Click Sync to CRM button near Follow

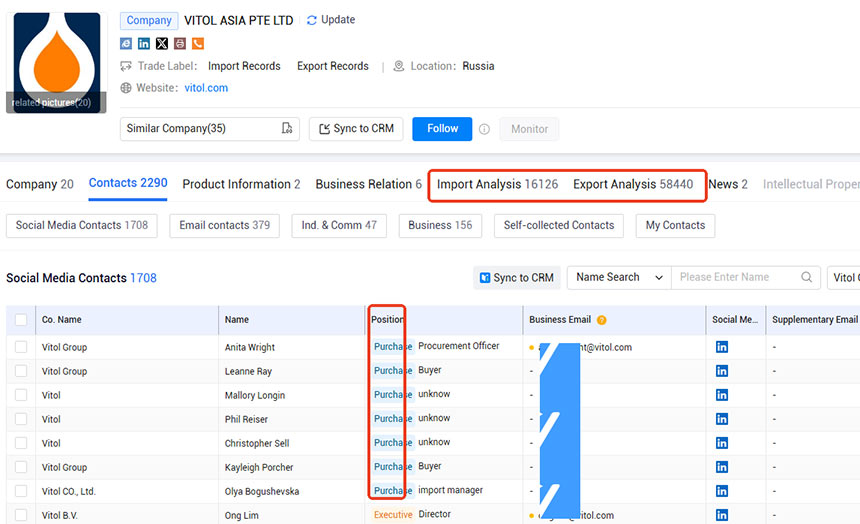point(356,129)
